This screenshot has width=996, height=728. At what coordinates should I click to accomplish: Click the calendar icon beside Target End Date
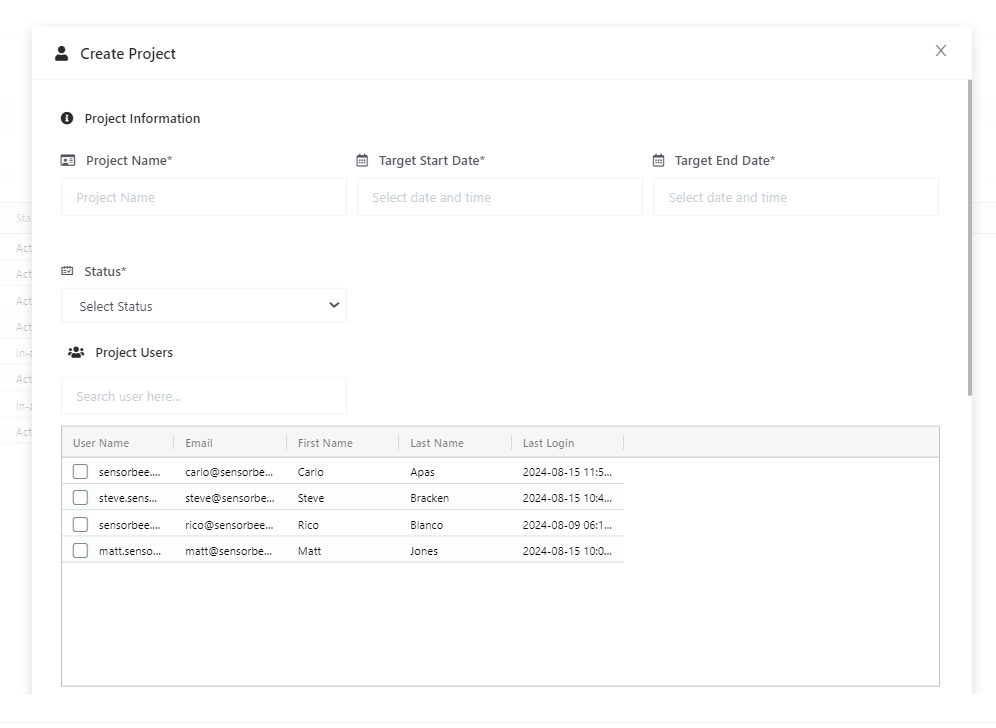(659, 161)
